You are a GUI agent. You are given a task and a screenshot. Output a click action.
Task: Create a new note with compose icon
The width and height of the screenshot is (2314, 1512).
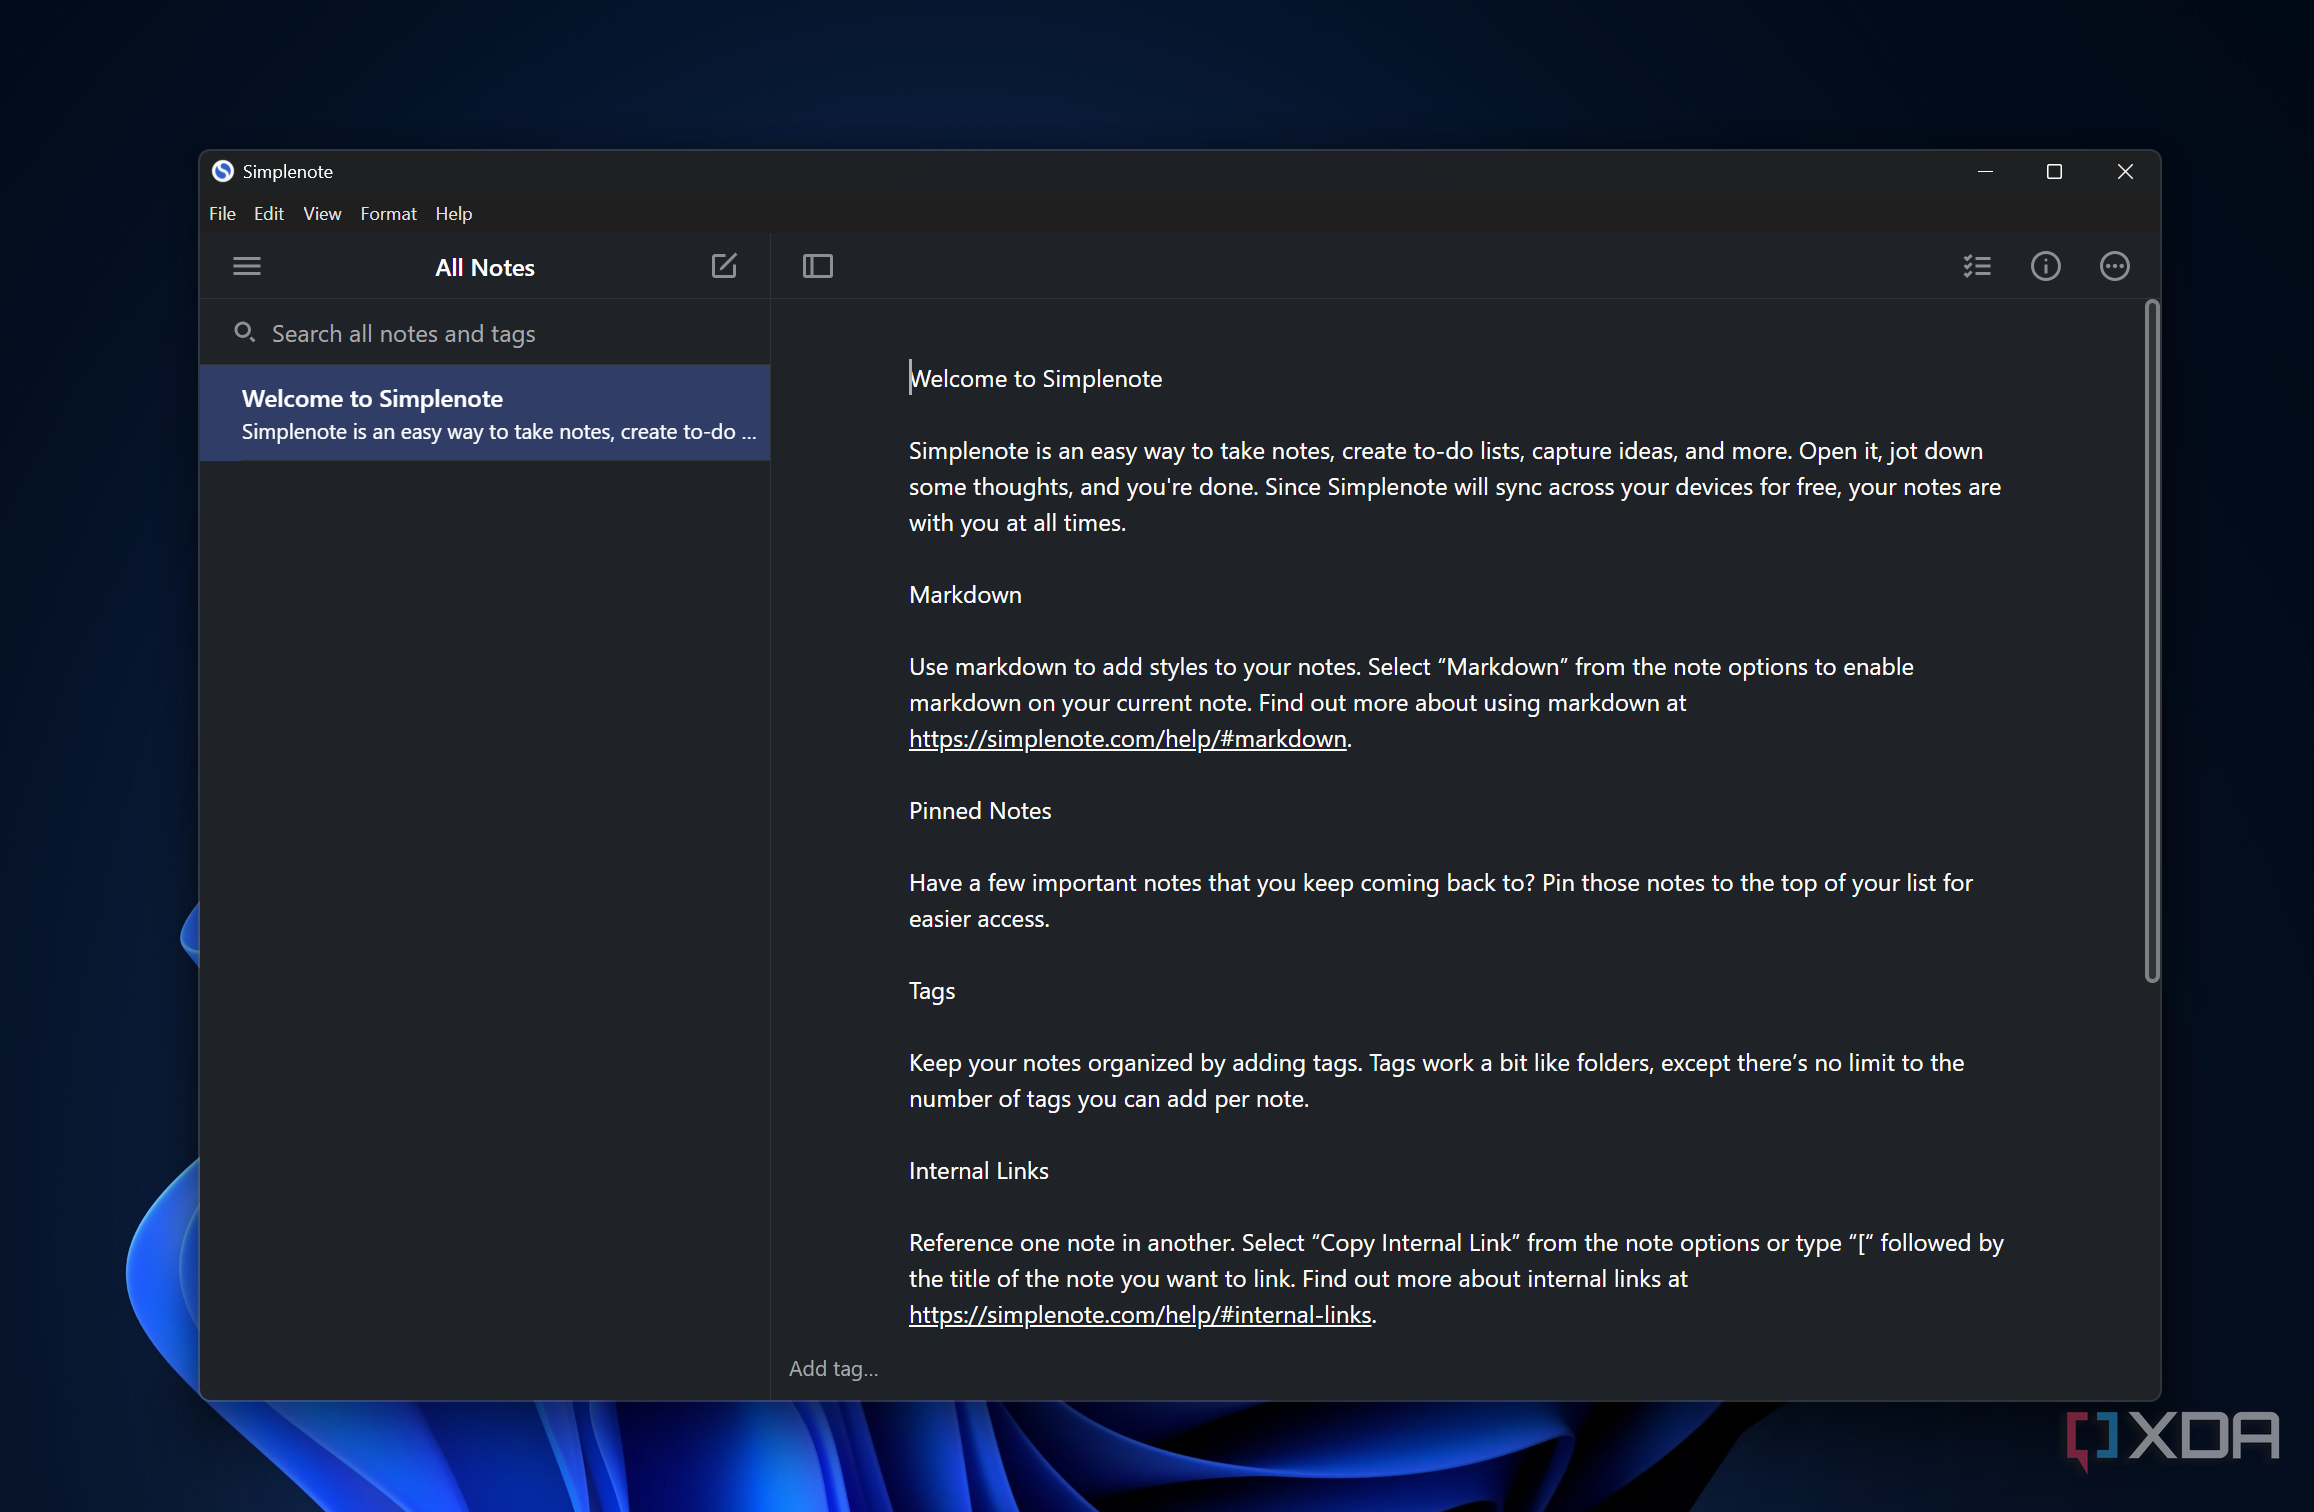724,266
